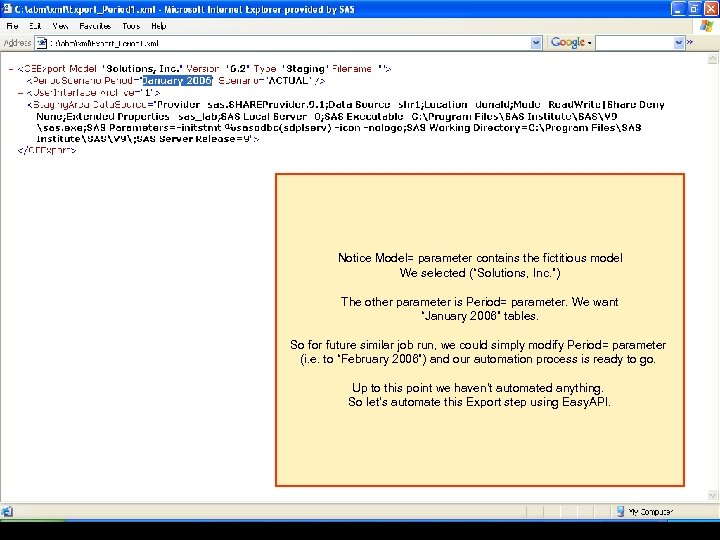Maximize the Internet Explorer window
Viewport: 720px width, 540px height.
[x=694, y=9]
